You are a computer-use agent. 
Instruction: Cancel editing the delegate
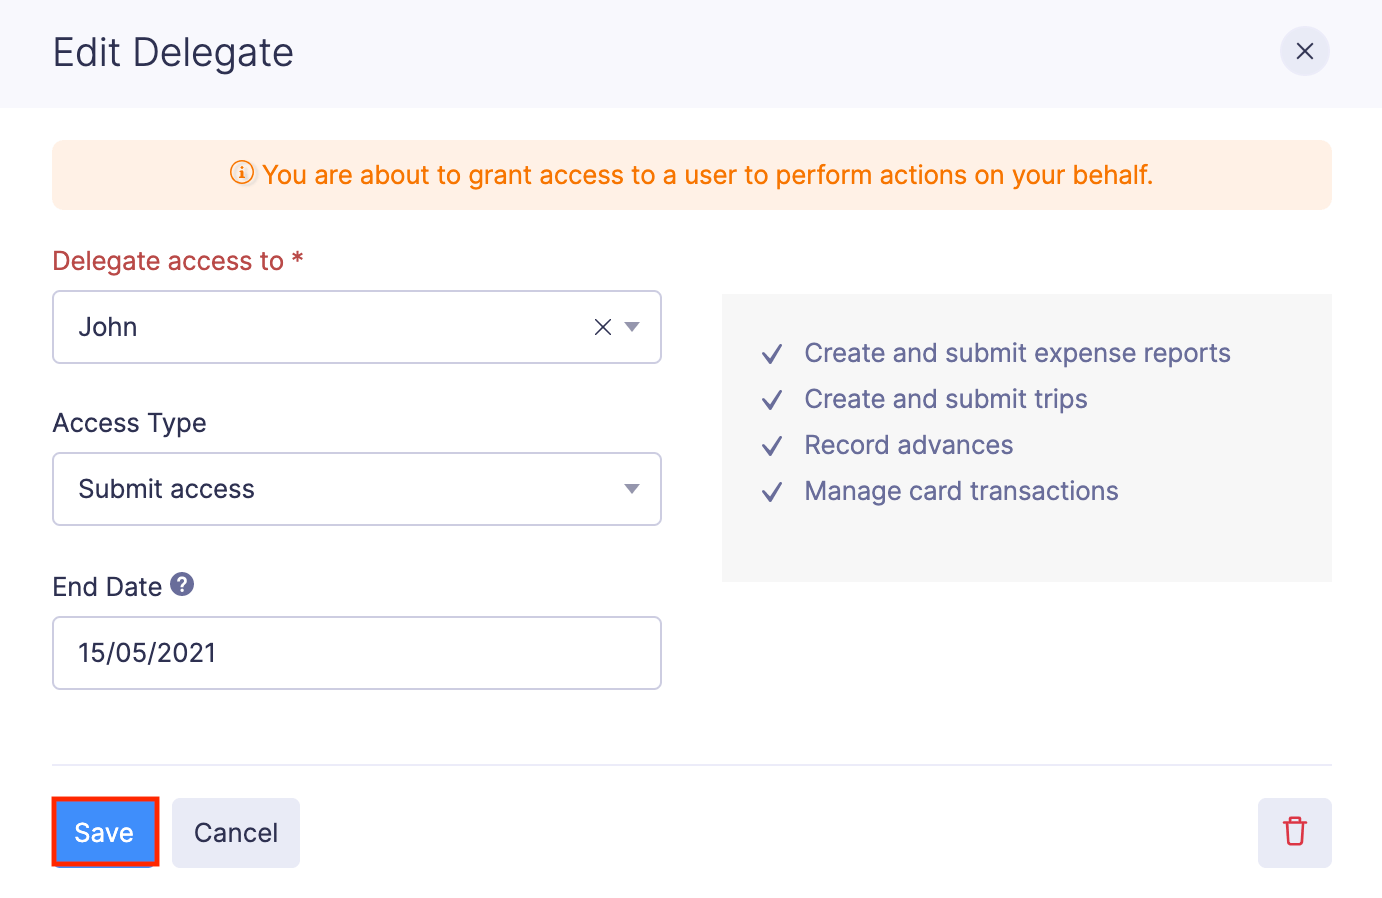(x=236, y=832)
